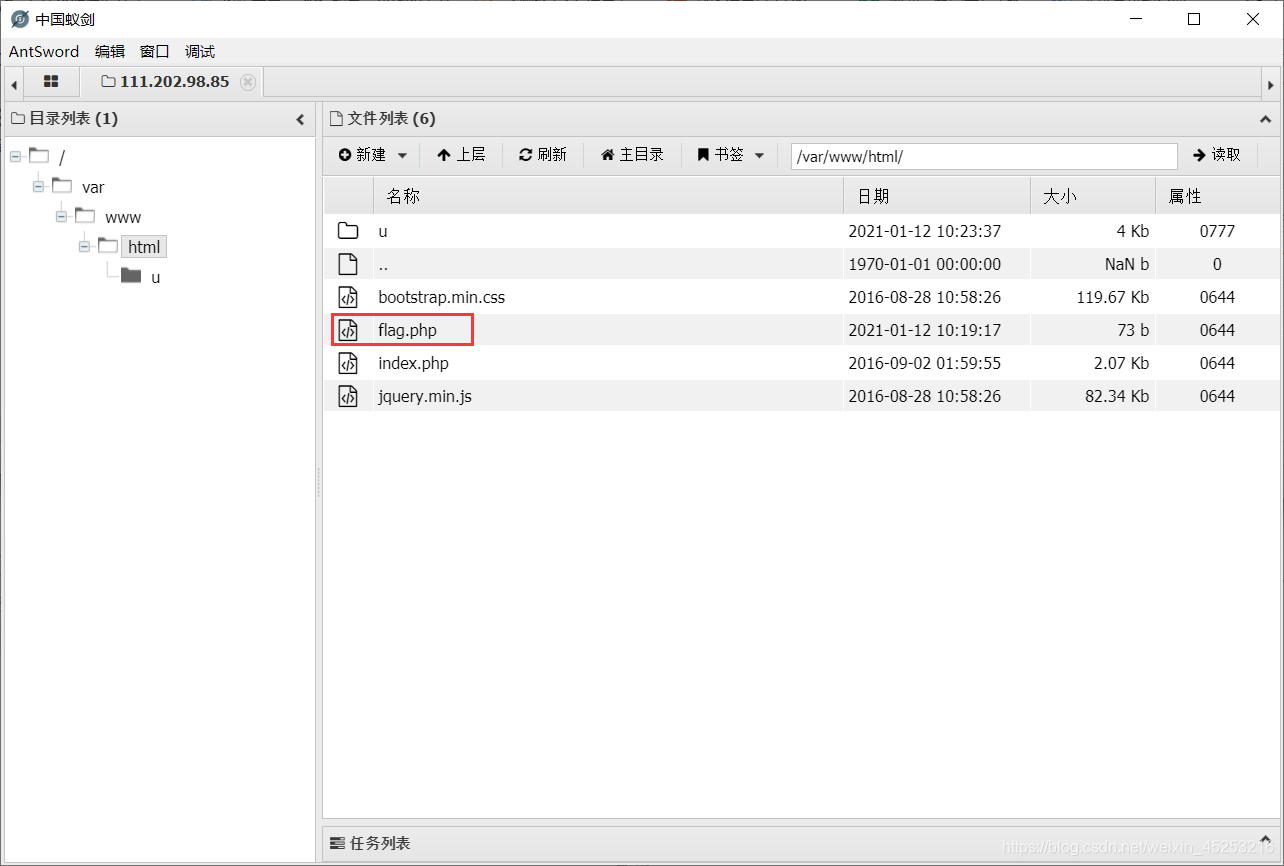
Task: Sort by the 大小 column header
Action: point(1093,197)
